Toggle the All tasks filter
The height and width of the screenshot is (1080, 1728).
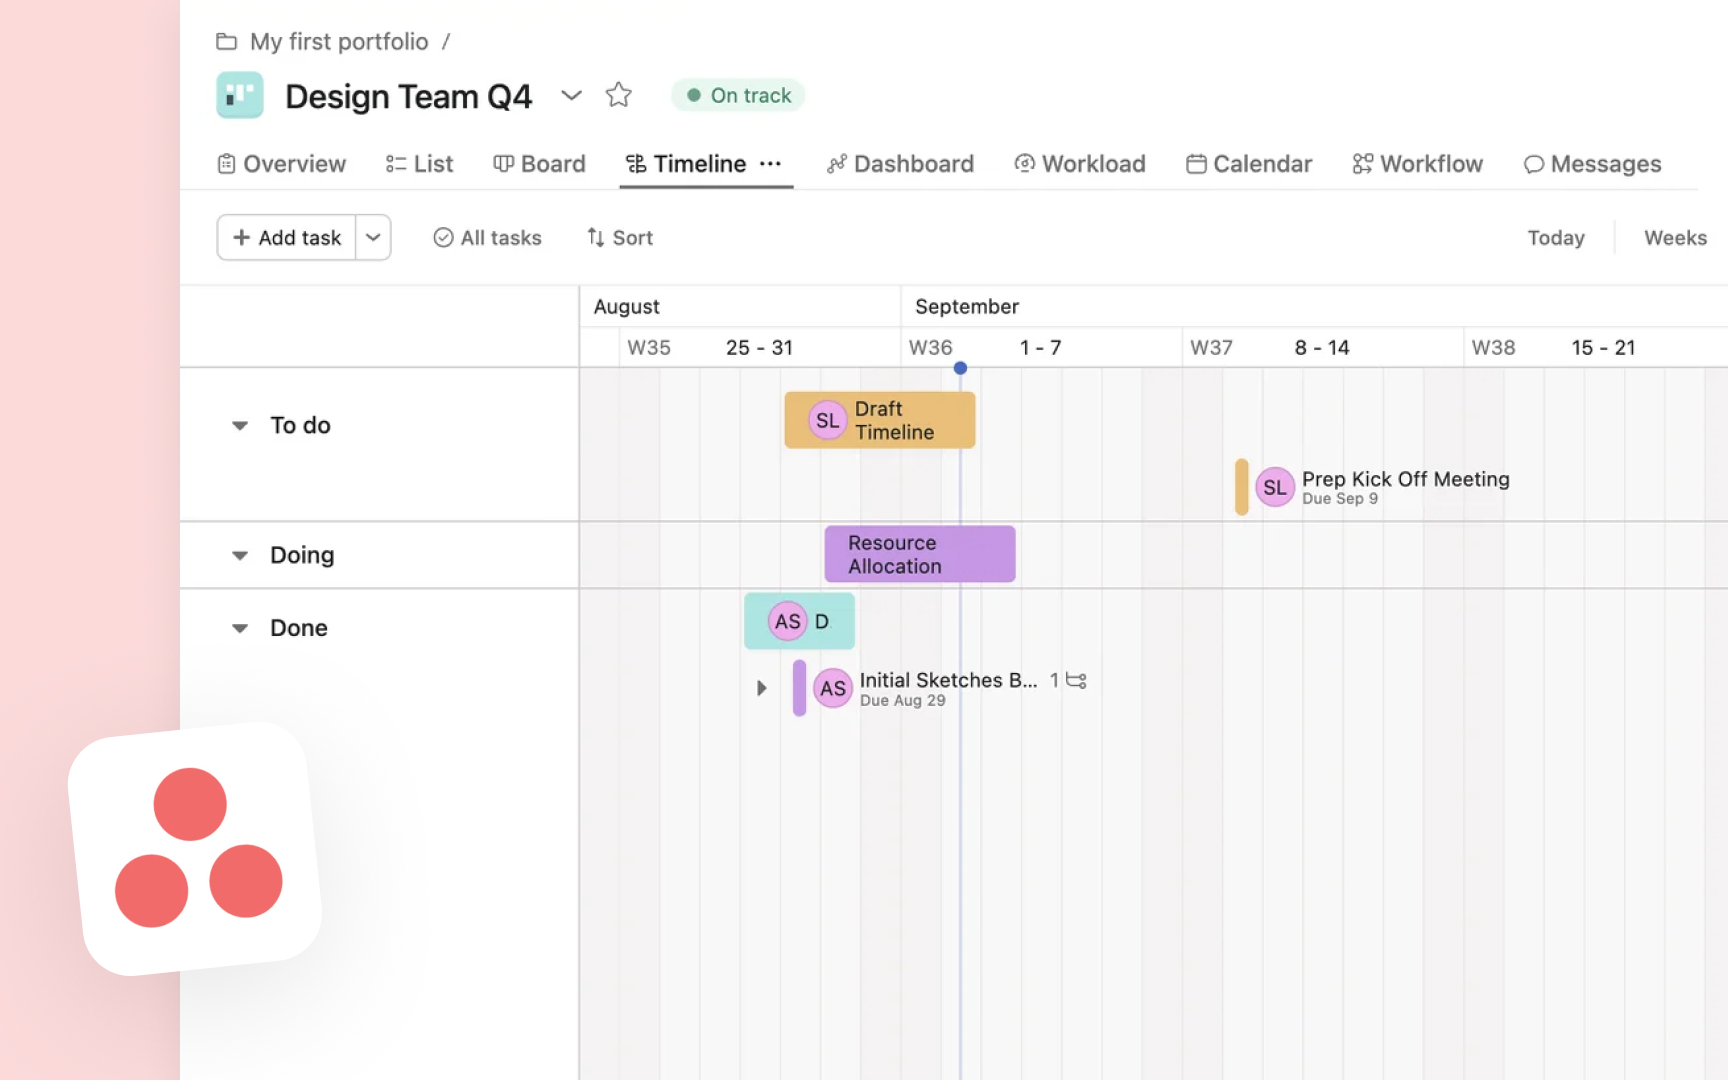(487, 237)
